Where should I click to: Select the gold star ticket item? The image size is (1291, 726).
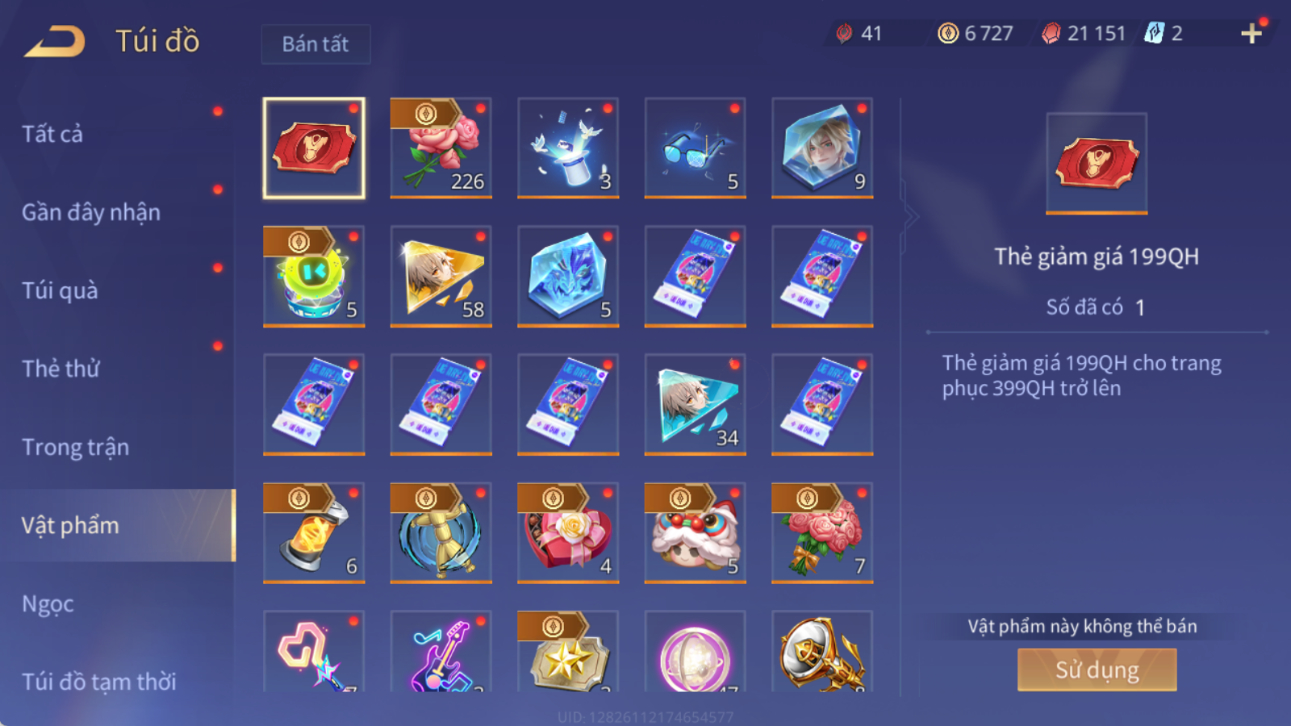(x=568, y=652)
